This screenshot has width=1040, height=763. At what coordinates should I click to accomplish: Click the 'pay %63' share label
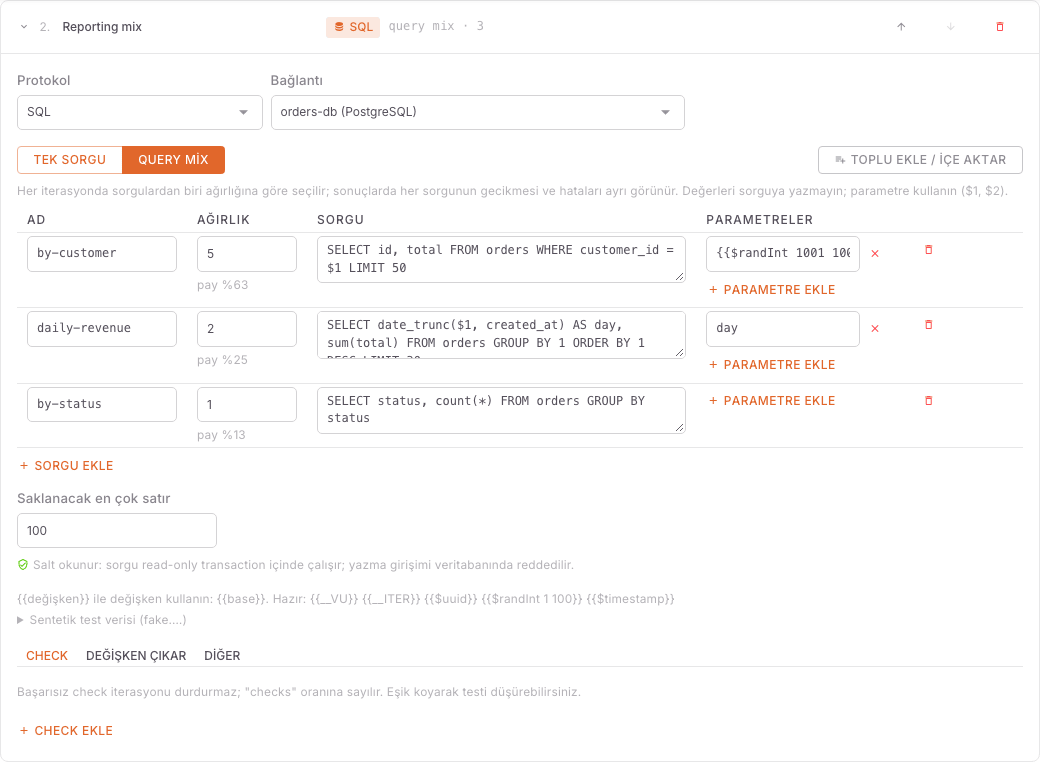223,285
